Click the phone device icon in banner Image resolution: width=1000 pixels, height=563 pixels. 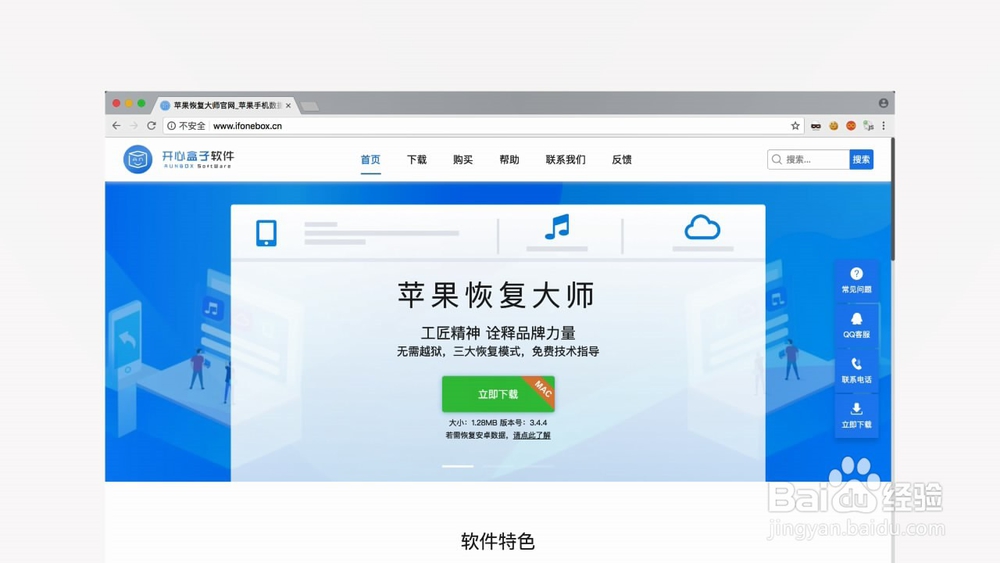(x=267, y=233)
